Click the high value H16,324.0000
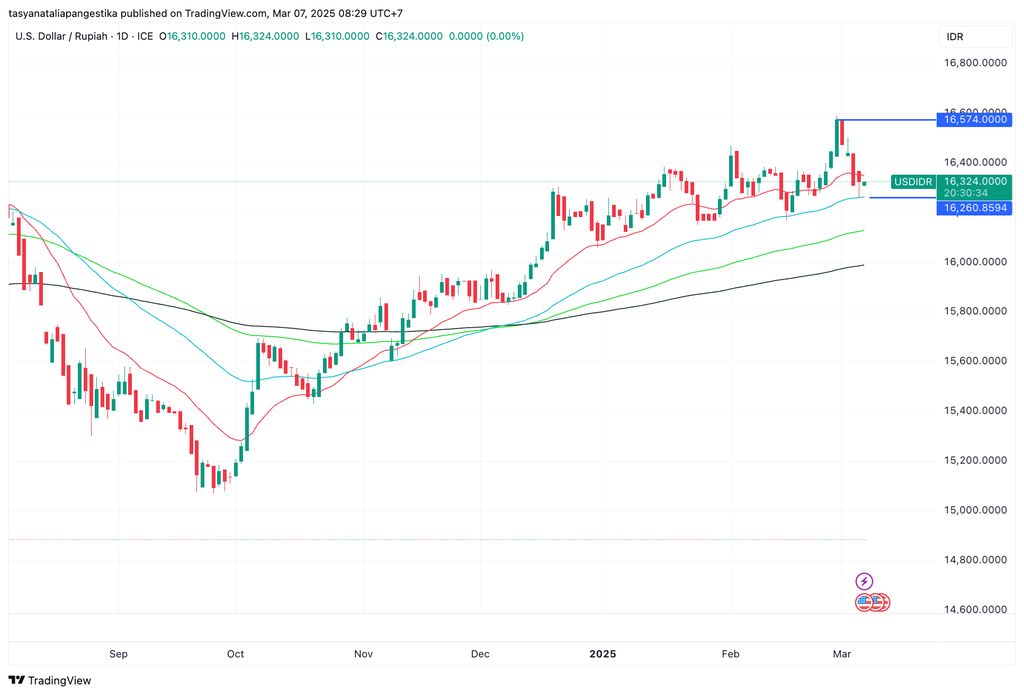The height and width of the screenshot is (695, 1024). [x=265, y=37]
